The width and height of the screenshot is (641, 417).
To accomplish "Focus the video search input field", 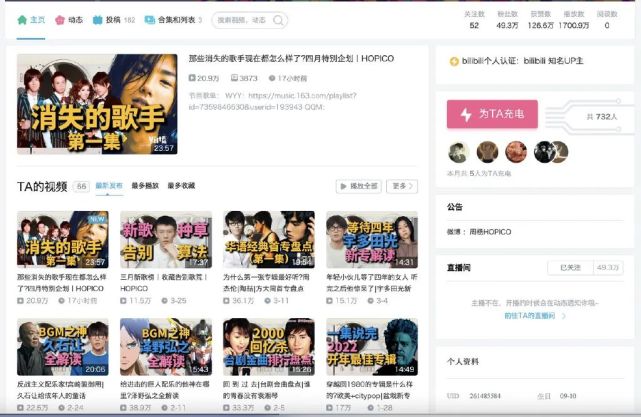I will 242,20.
